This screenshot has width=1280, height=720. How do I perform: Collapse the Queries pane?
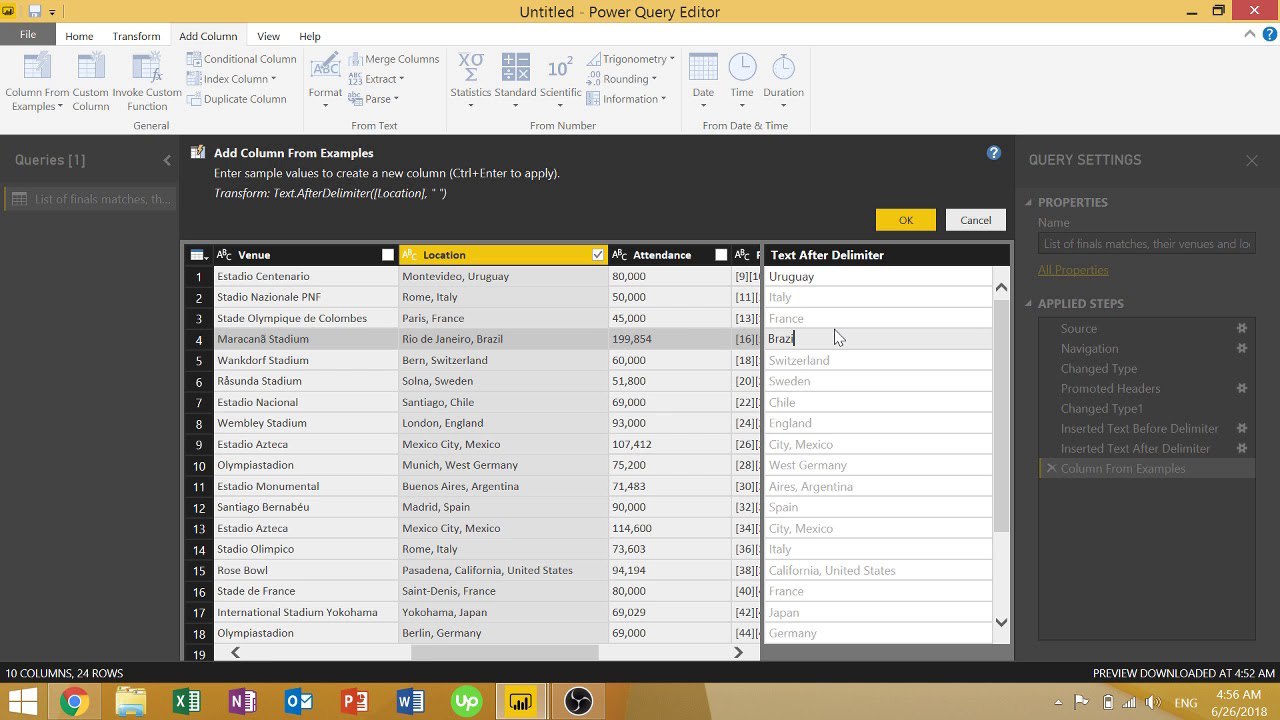[x=167, y=160]
